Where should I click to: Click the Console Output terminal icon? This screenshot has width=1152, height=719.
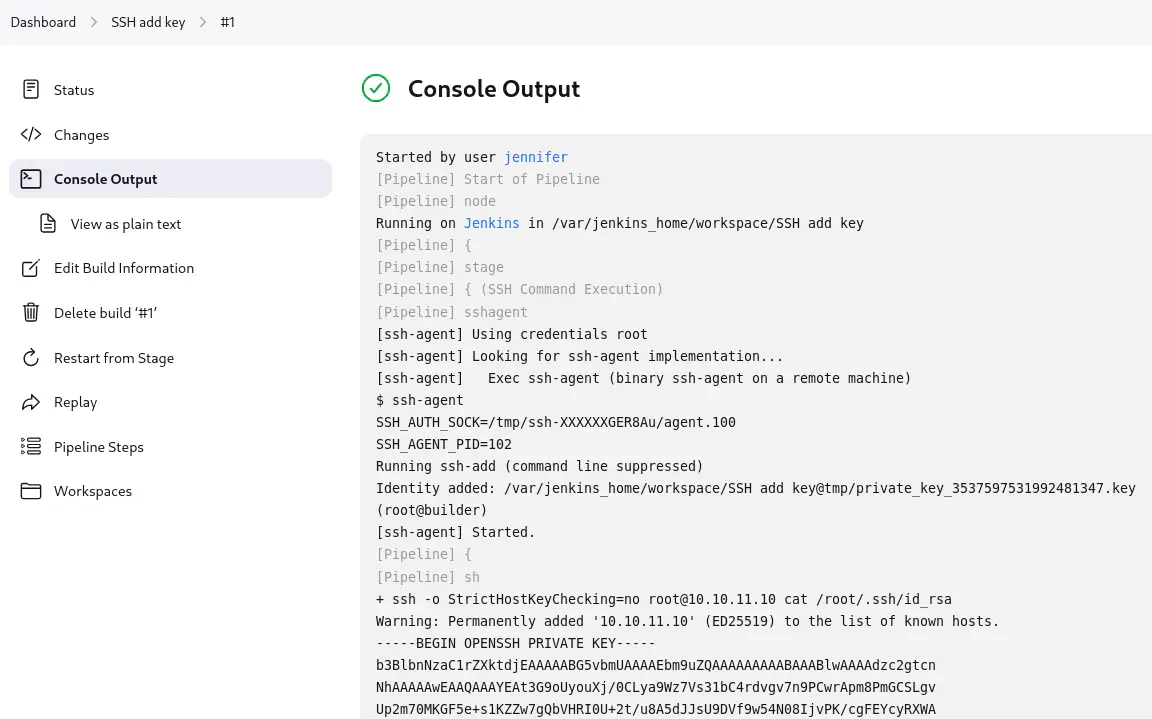[31, 179]
